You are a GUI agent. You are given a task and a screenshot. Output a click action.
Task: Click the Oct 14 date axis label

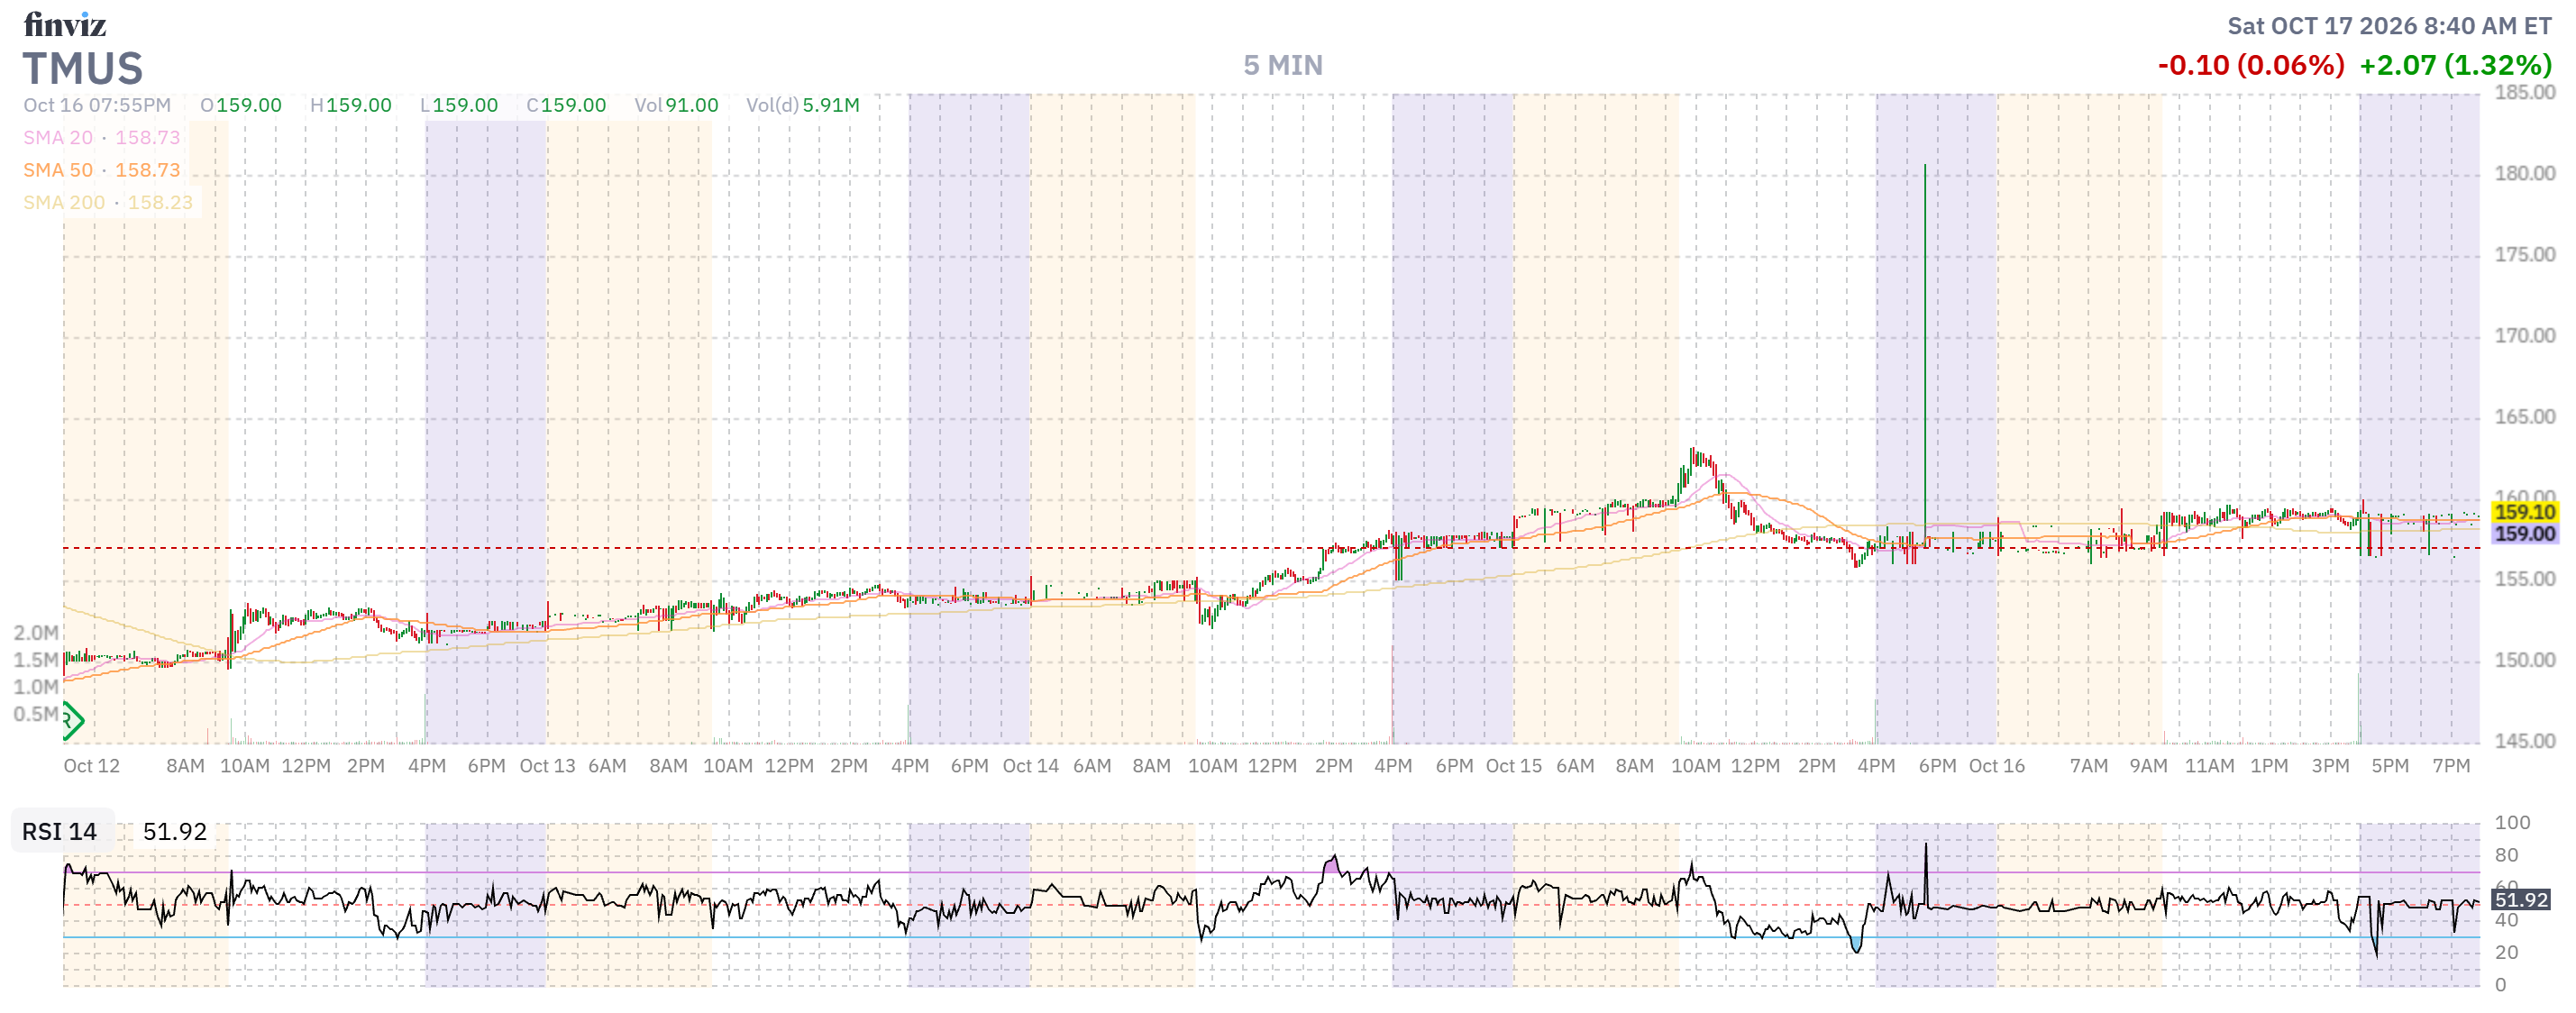[1030, 765]
